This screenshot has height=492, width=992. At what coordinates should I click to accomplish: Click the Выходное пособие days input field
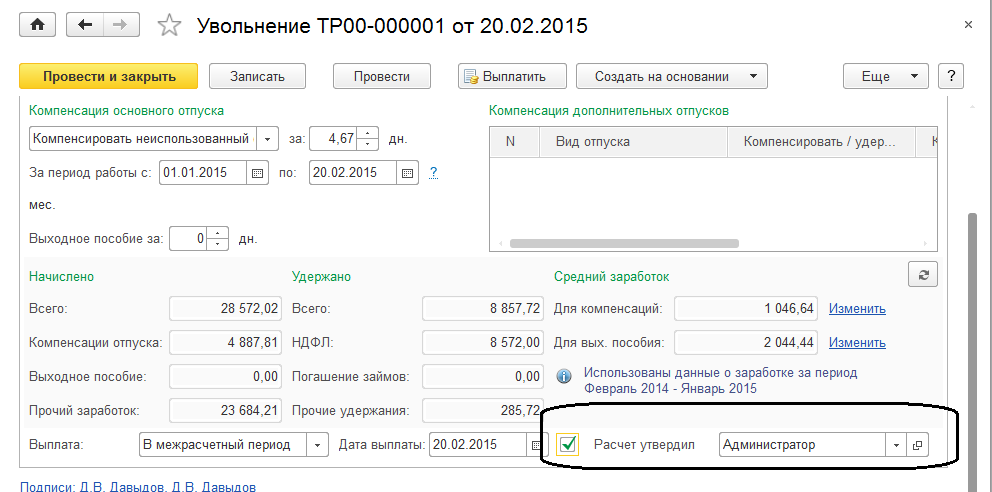click(190, 239)
